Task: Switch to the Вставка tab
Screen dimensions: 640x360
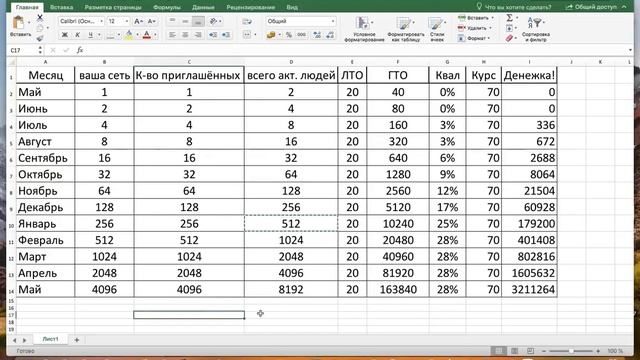Action: pos(62,7)
